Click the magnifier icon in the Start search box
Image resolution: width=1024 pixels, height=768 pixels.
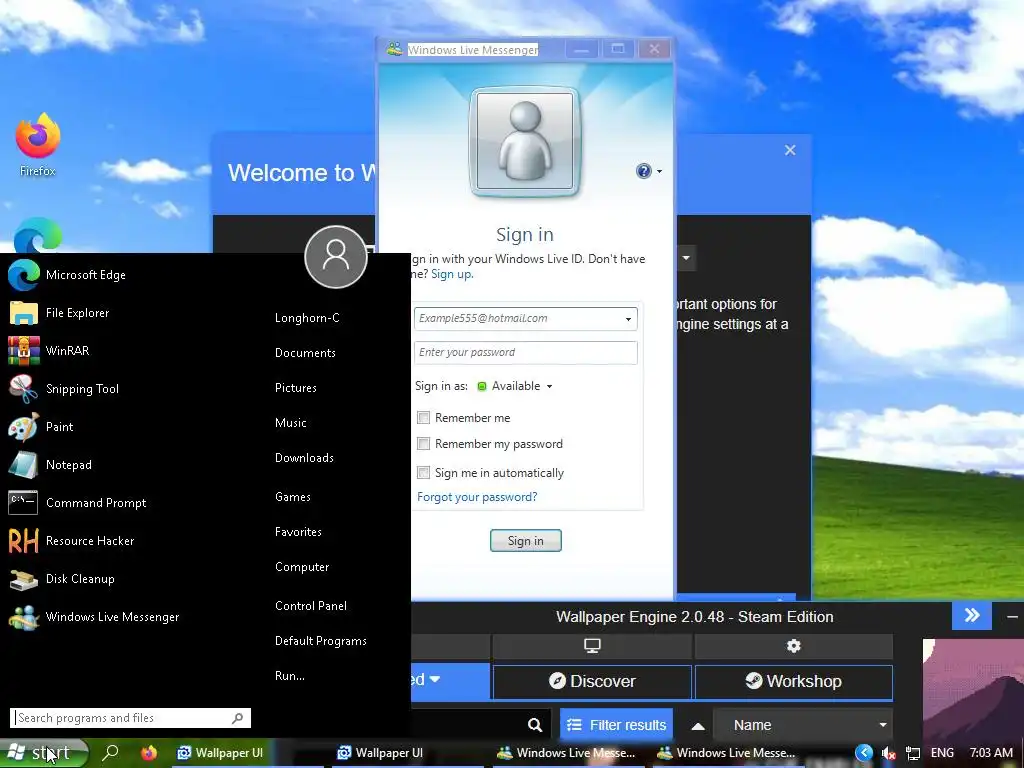[x=238, y=718]
